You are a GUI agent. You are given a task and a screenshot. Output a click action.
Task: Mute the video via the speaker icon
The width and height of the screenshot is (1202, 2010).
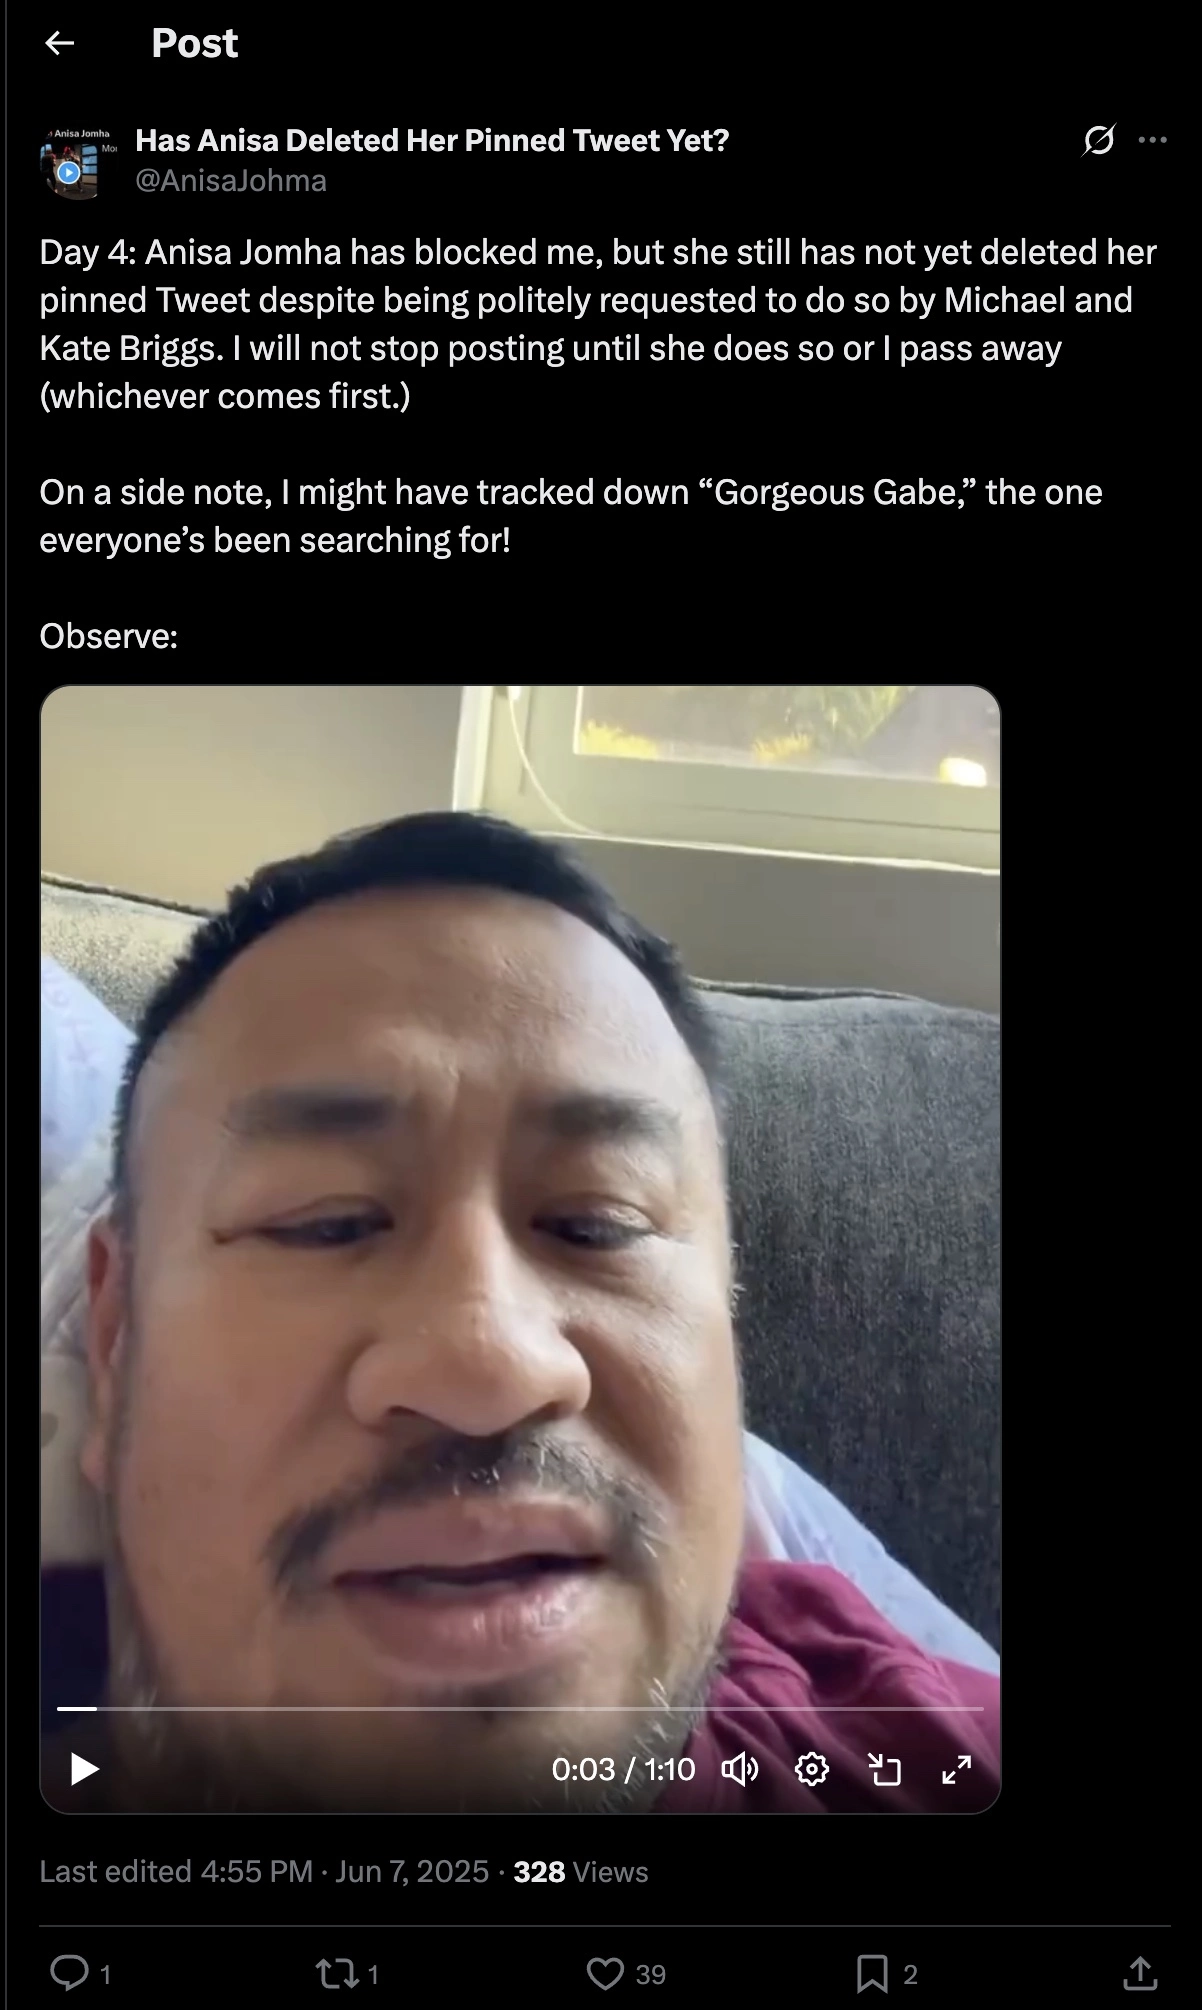click(740, 1769)
